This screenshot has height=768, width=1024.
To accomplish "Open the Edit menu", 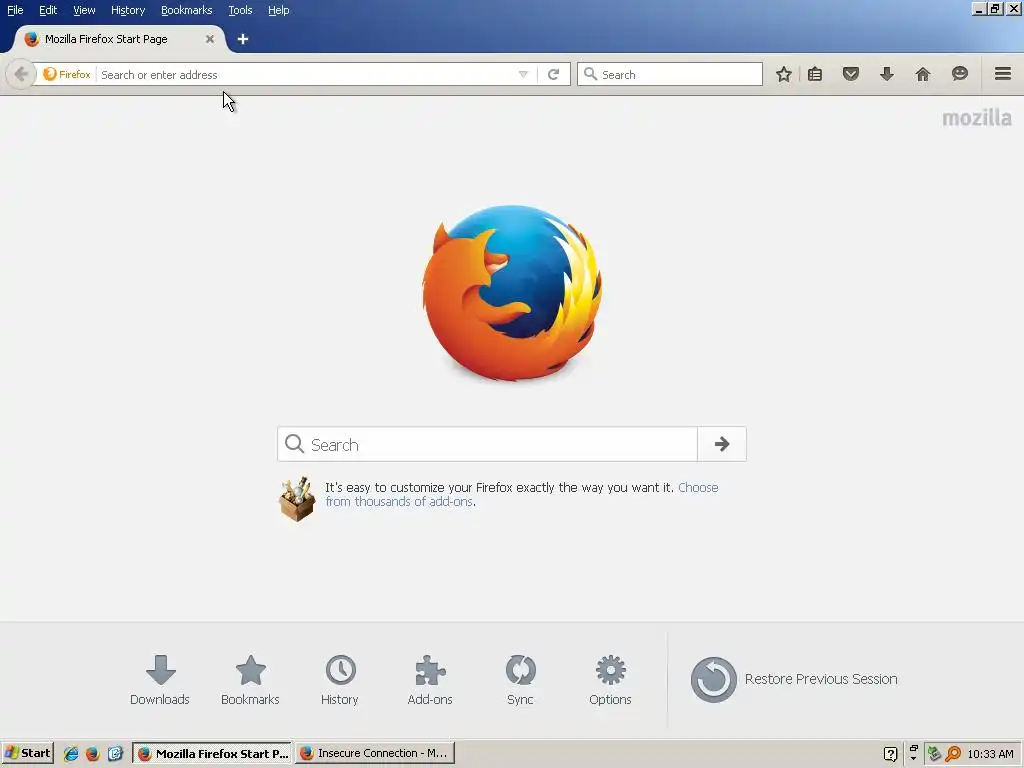I will coord(48,10).
